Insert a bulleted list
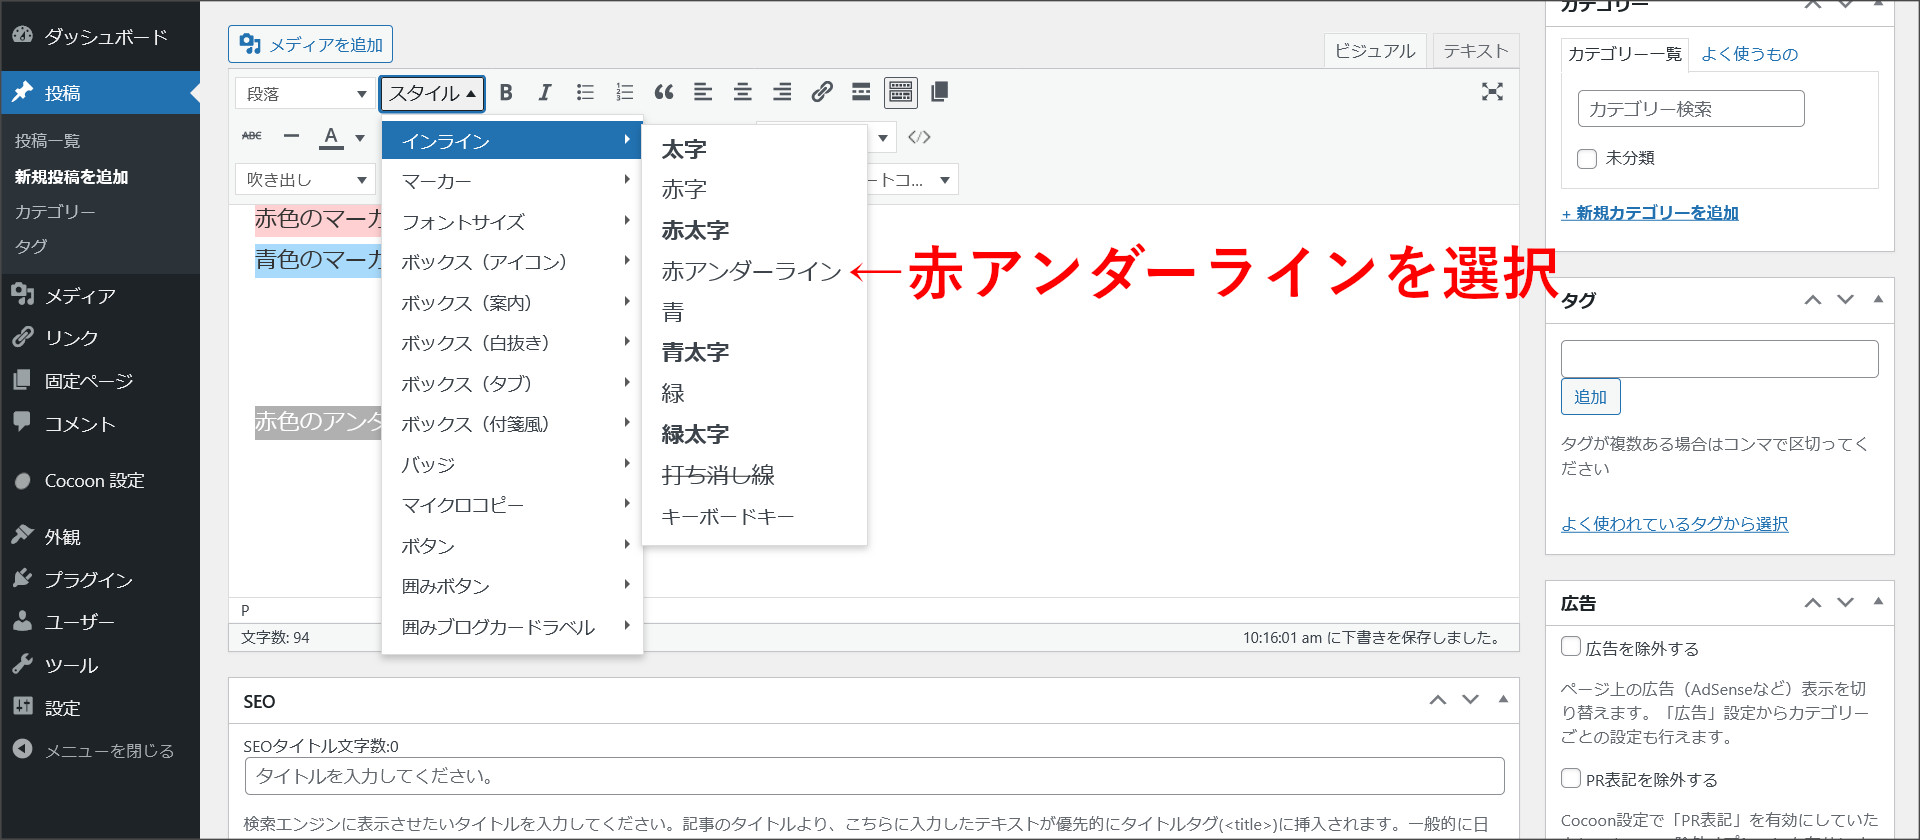The image size is (1920, 840). click(x=585, y=93)
